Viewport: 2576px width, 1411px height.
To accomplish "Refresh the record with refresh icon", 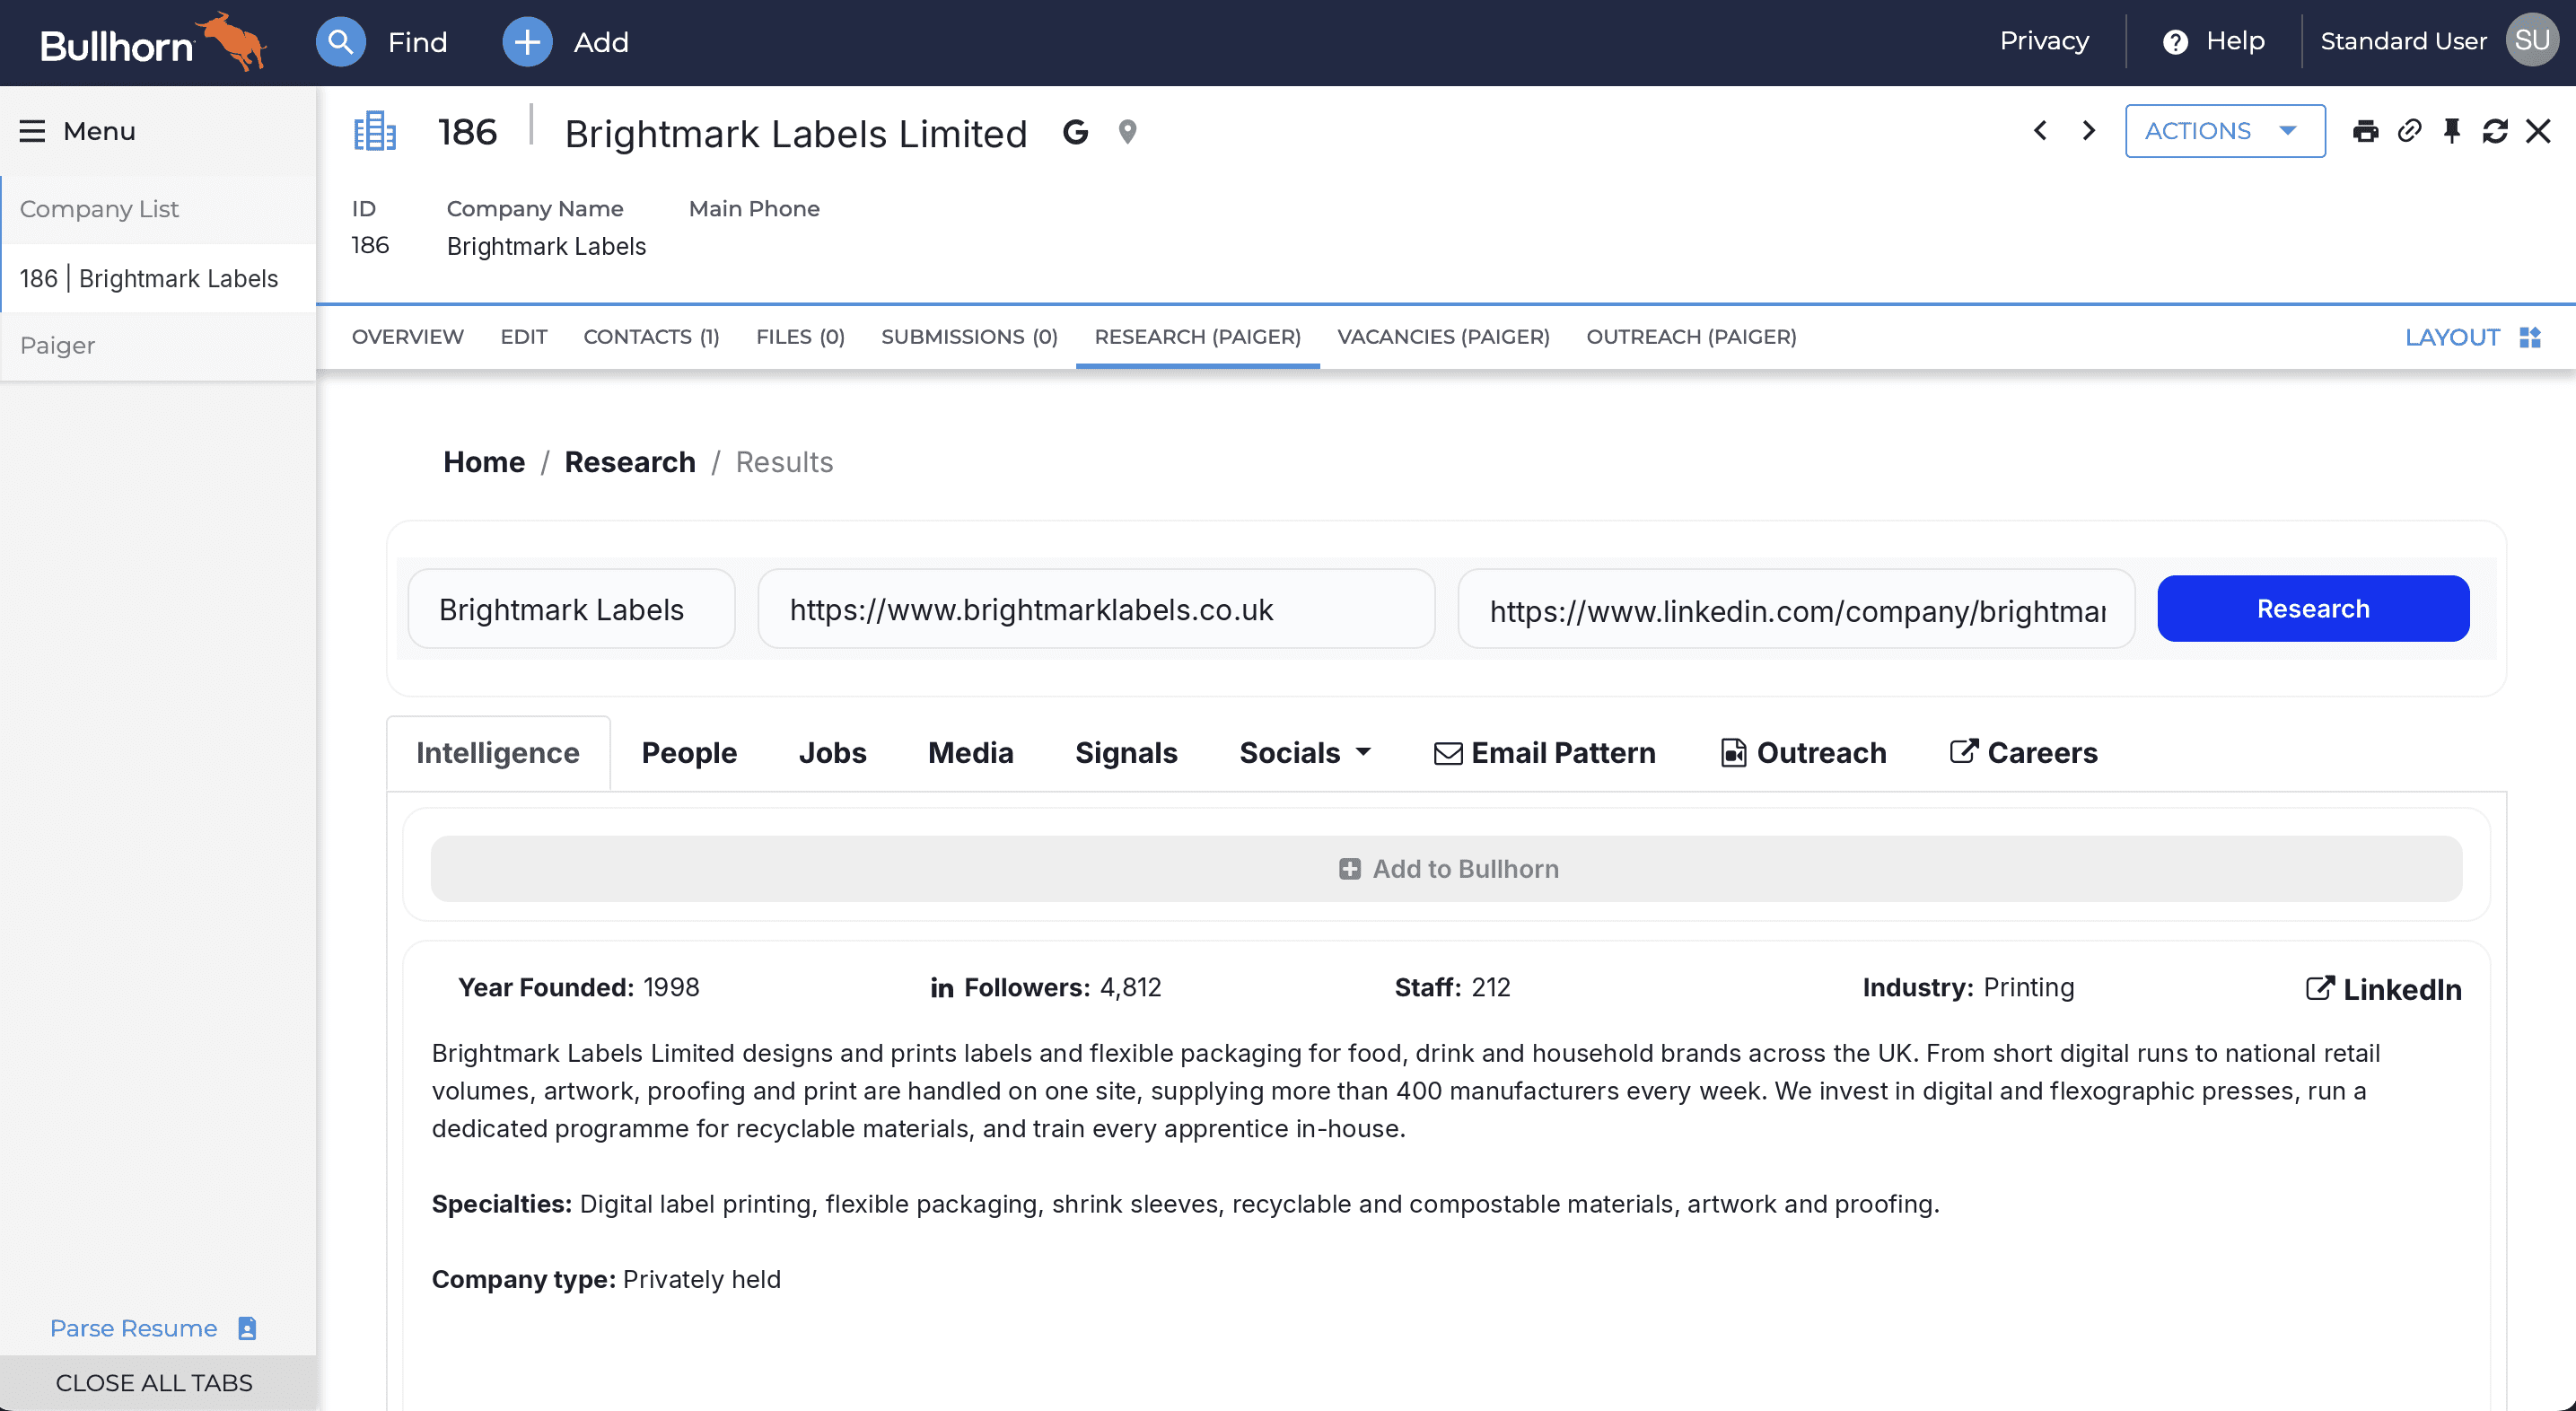I will (2495, 131).
